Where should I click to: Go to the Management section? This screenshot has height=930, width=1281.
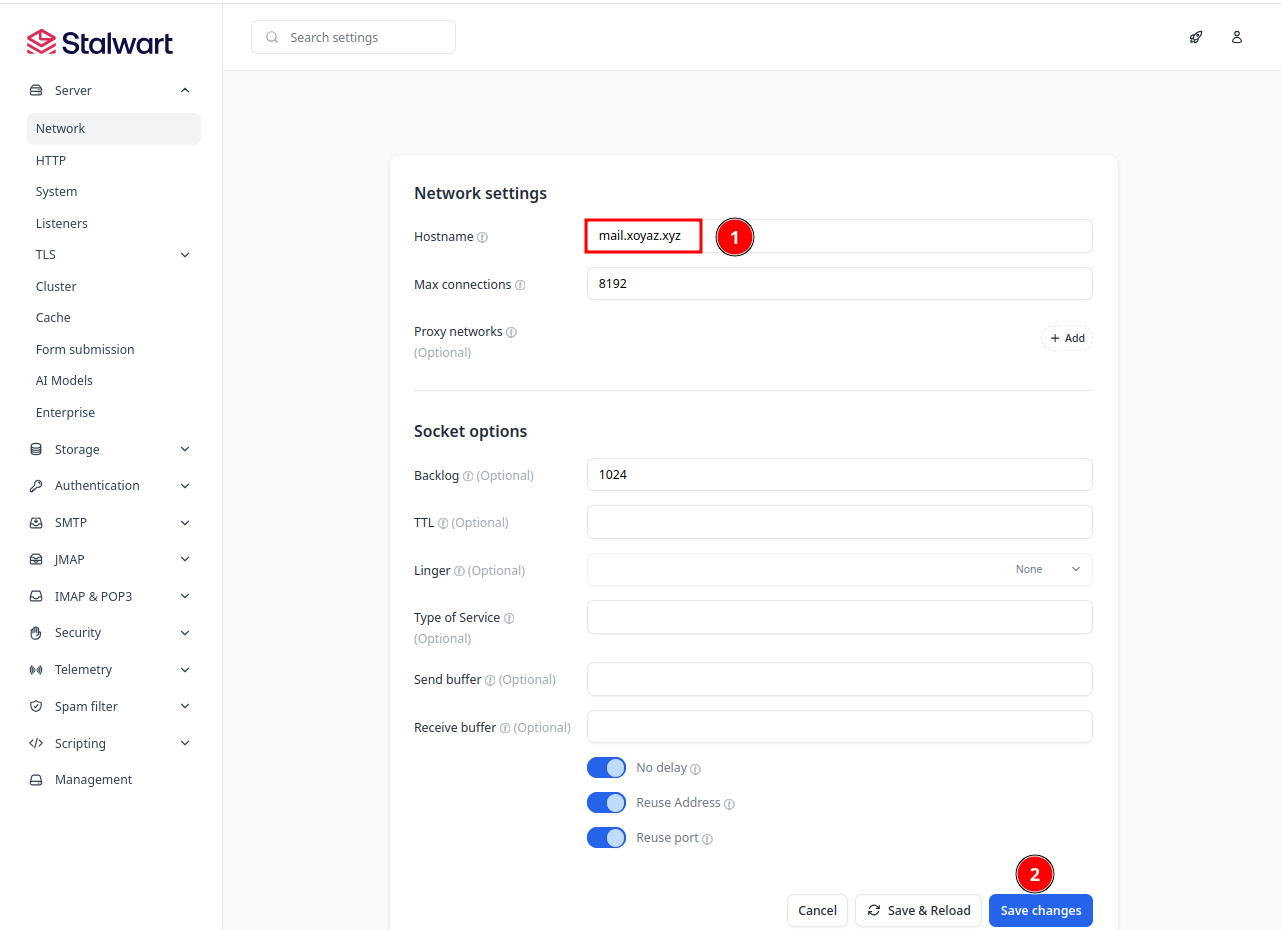point(93,780)
